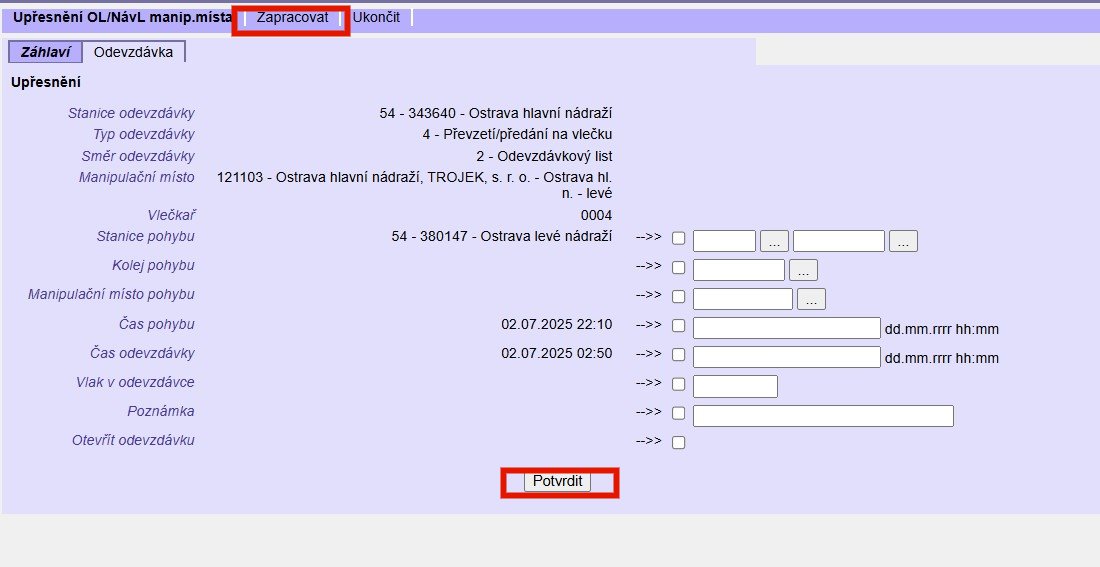
Task: Open lookup beside first Stanice pohybu field
Action: 774,241
